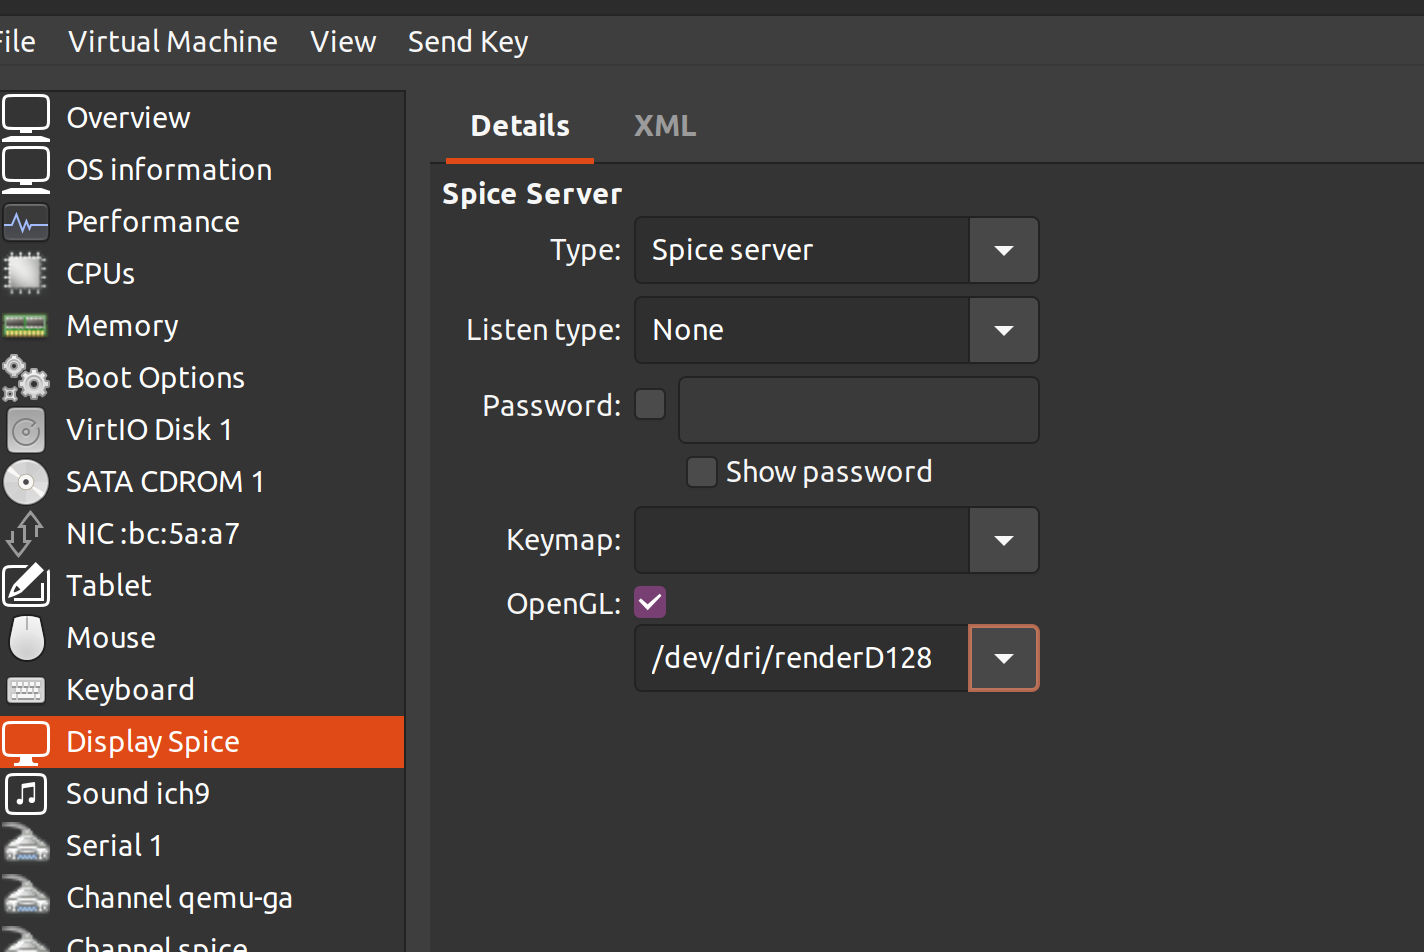Open the Send Key menu
The height and width of the screenshot is (952, 1424).
(467, 42)
